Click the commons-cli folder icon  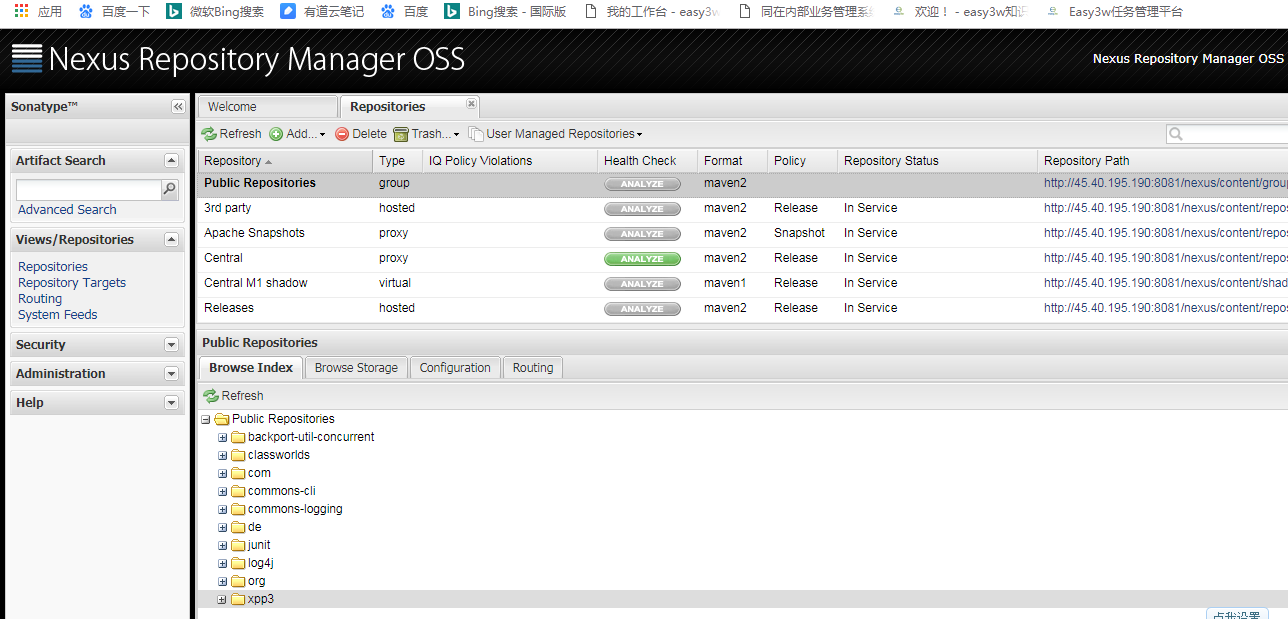tap(238, 491)
